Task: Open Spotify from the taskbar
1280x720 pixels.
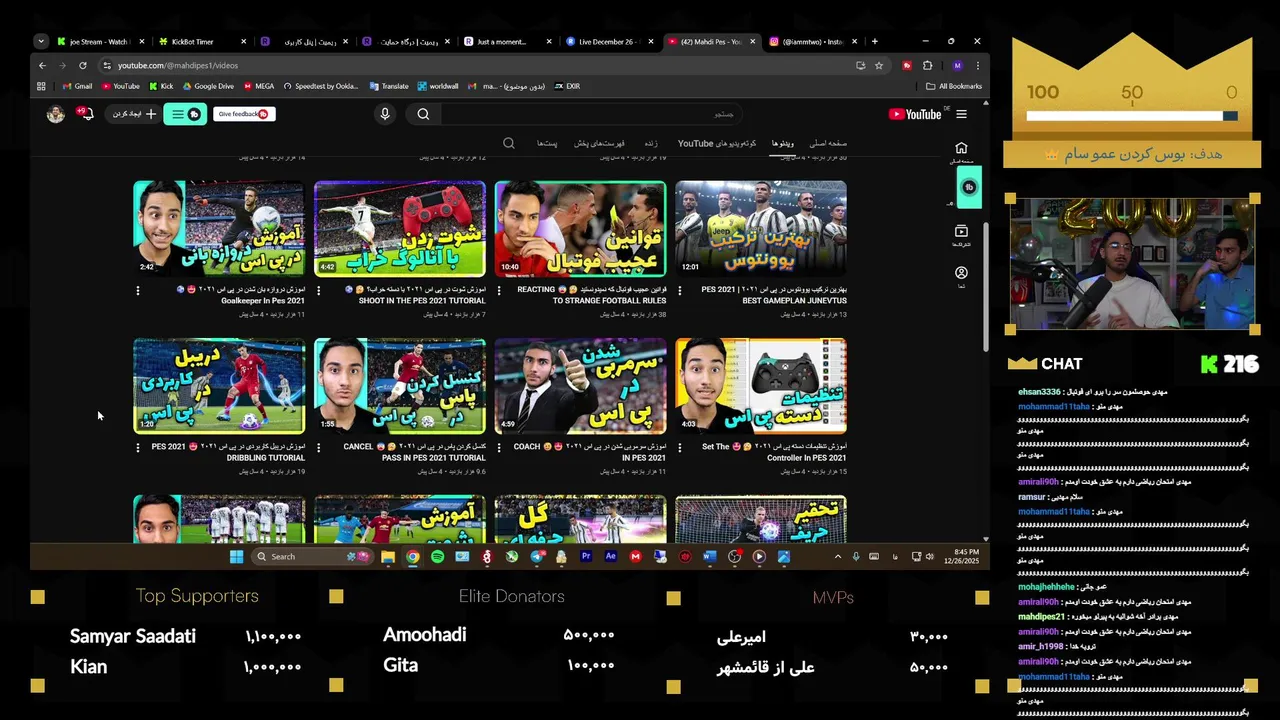Action: (x=438, y=556)
